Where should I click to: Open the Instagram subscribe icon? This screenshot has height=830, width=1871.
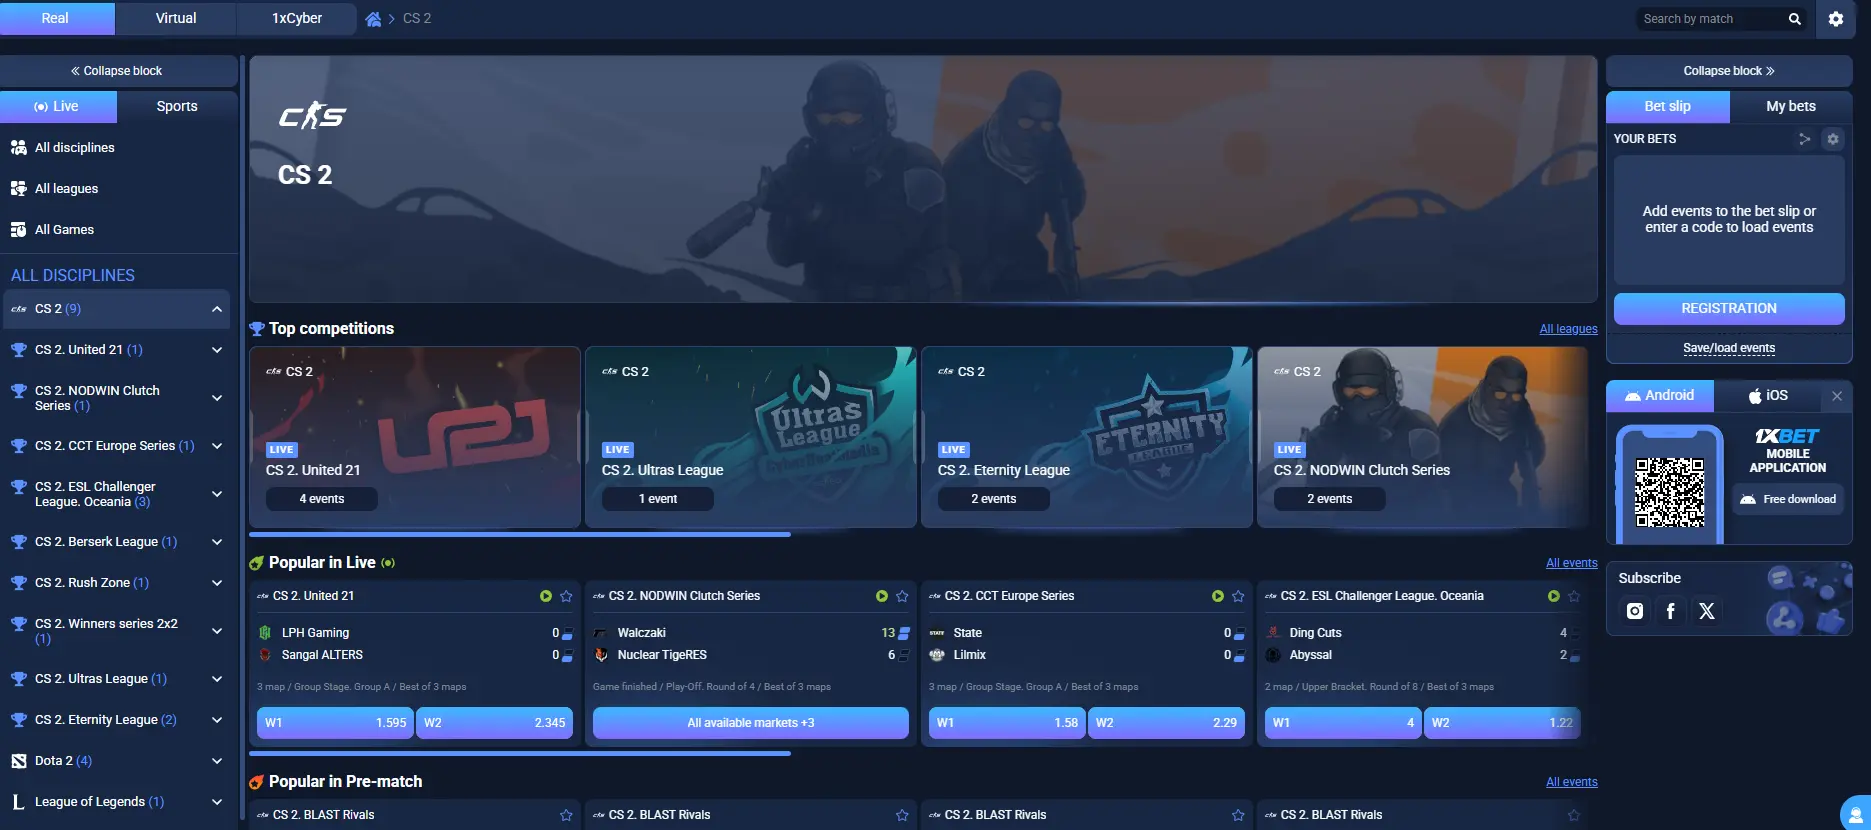[1635, 611]
